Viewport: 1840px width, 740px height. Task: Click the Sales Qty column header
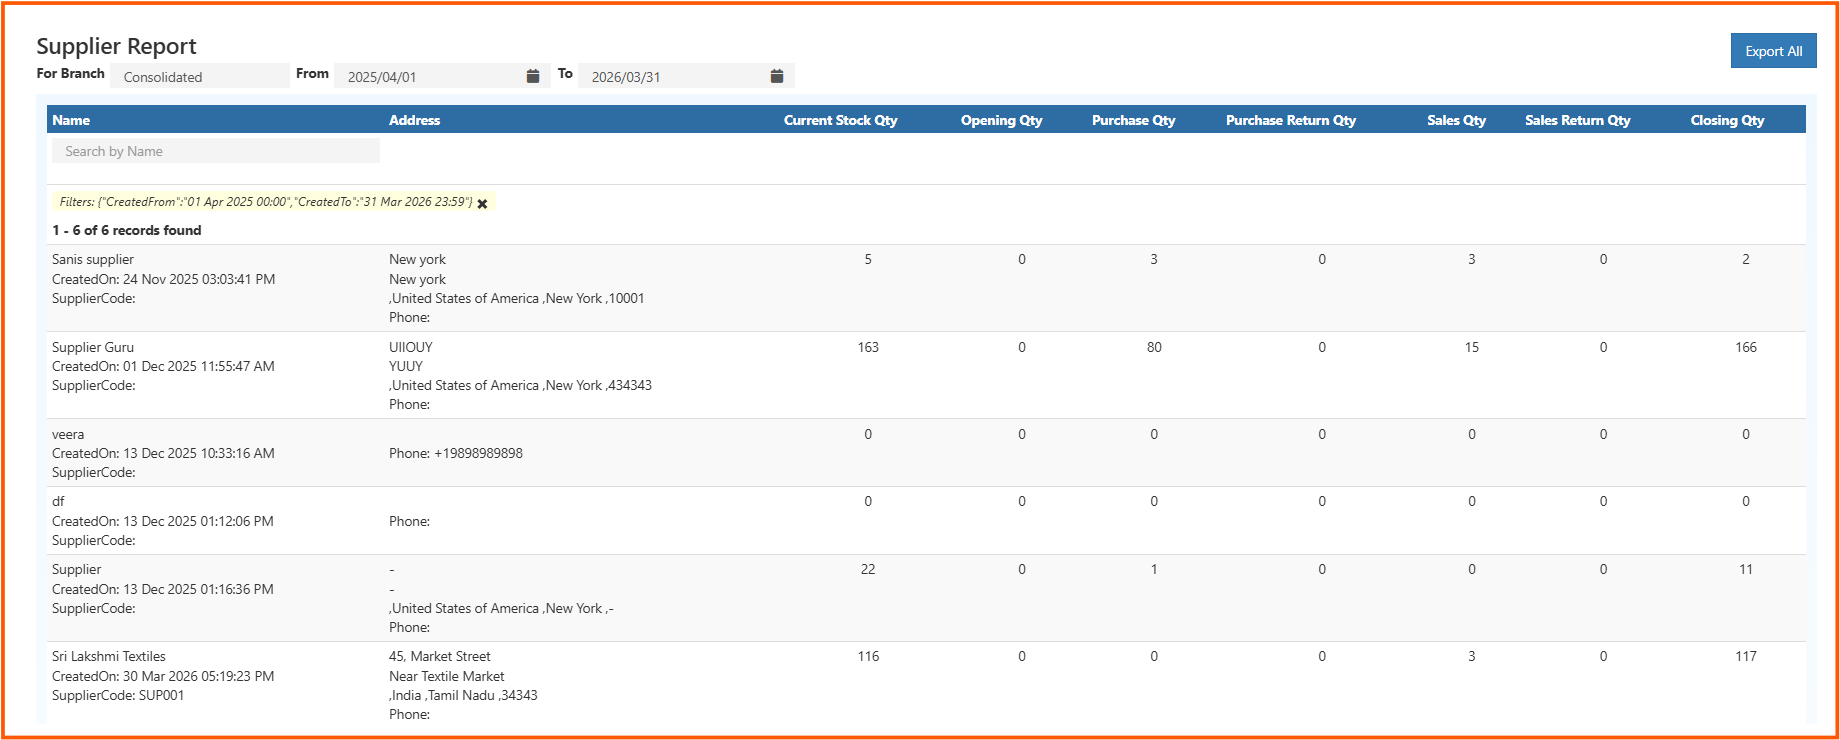tap(1456, 120)
